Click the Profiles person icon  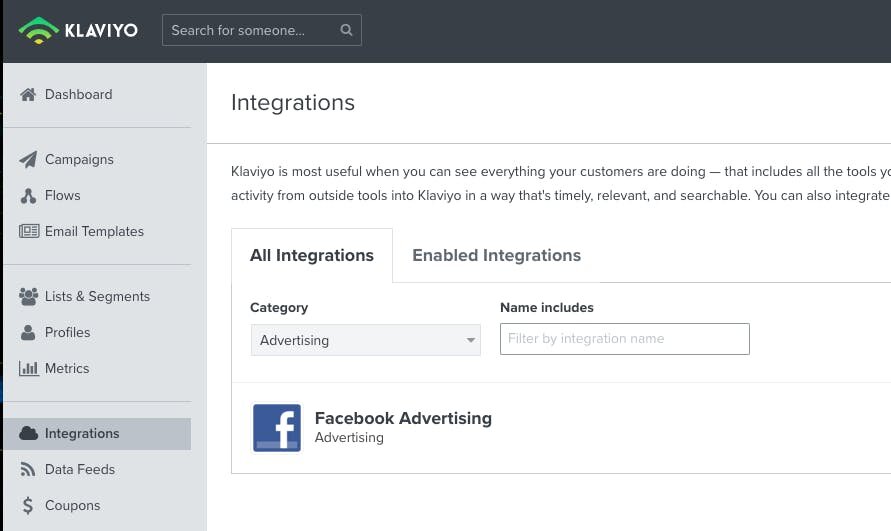[28, 333]
